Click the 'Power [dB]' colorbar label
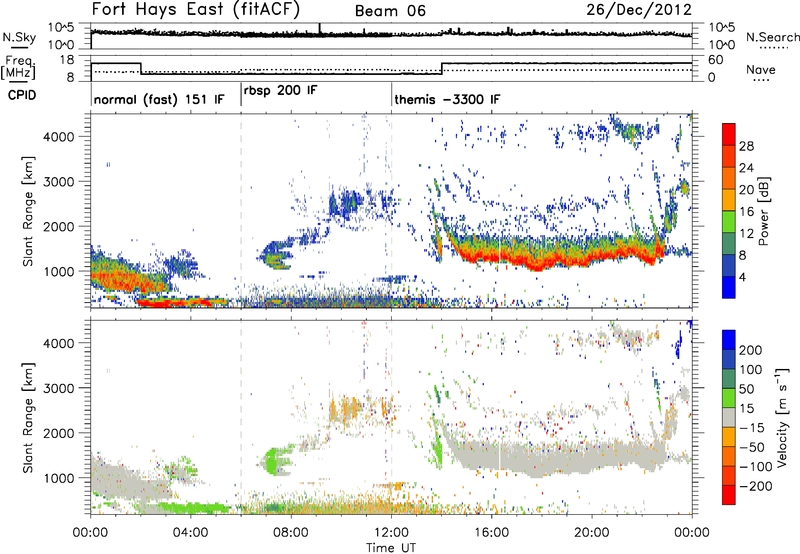800x554 pixels. [764, 211]
